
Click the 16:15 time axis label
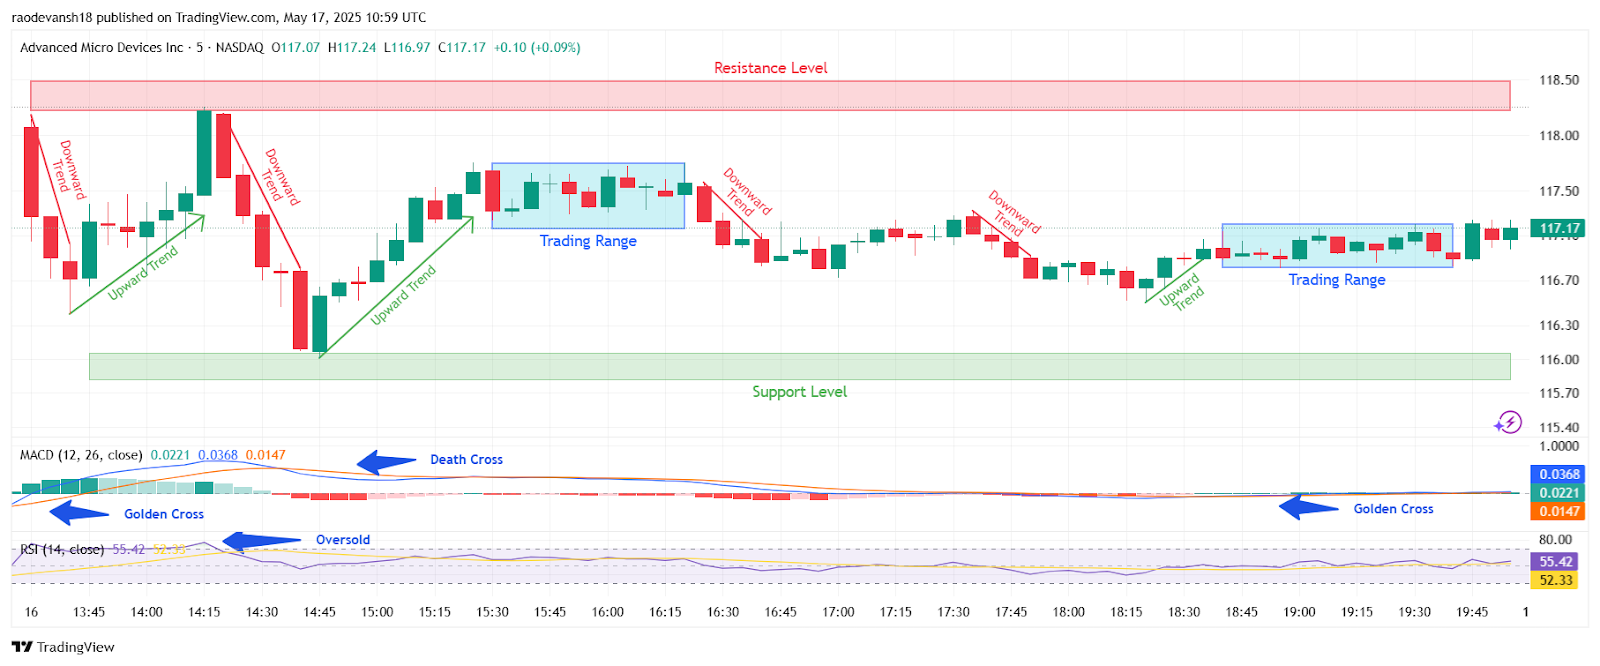click(x=665, y=612)
